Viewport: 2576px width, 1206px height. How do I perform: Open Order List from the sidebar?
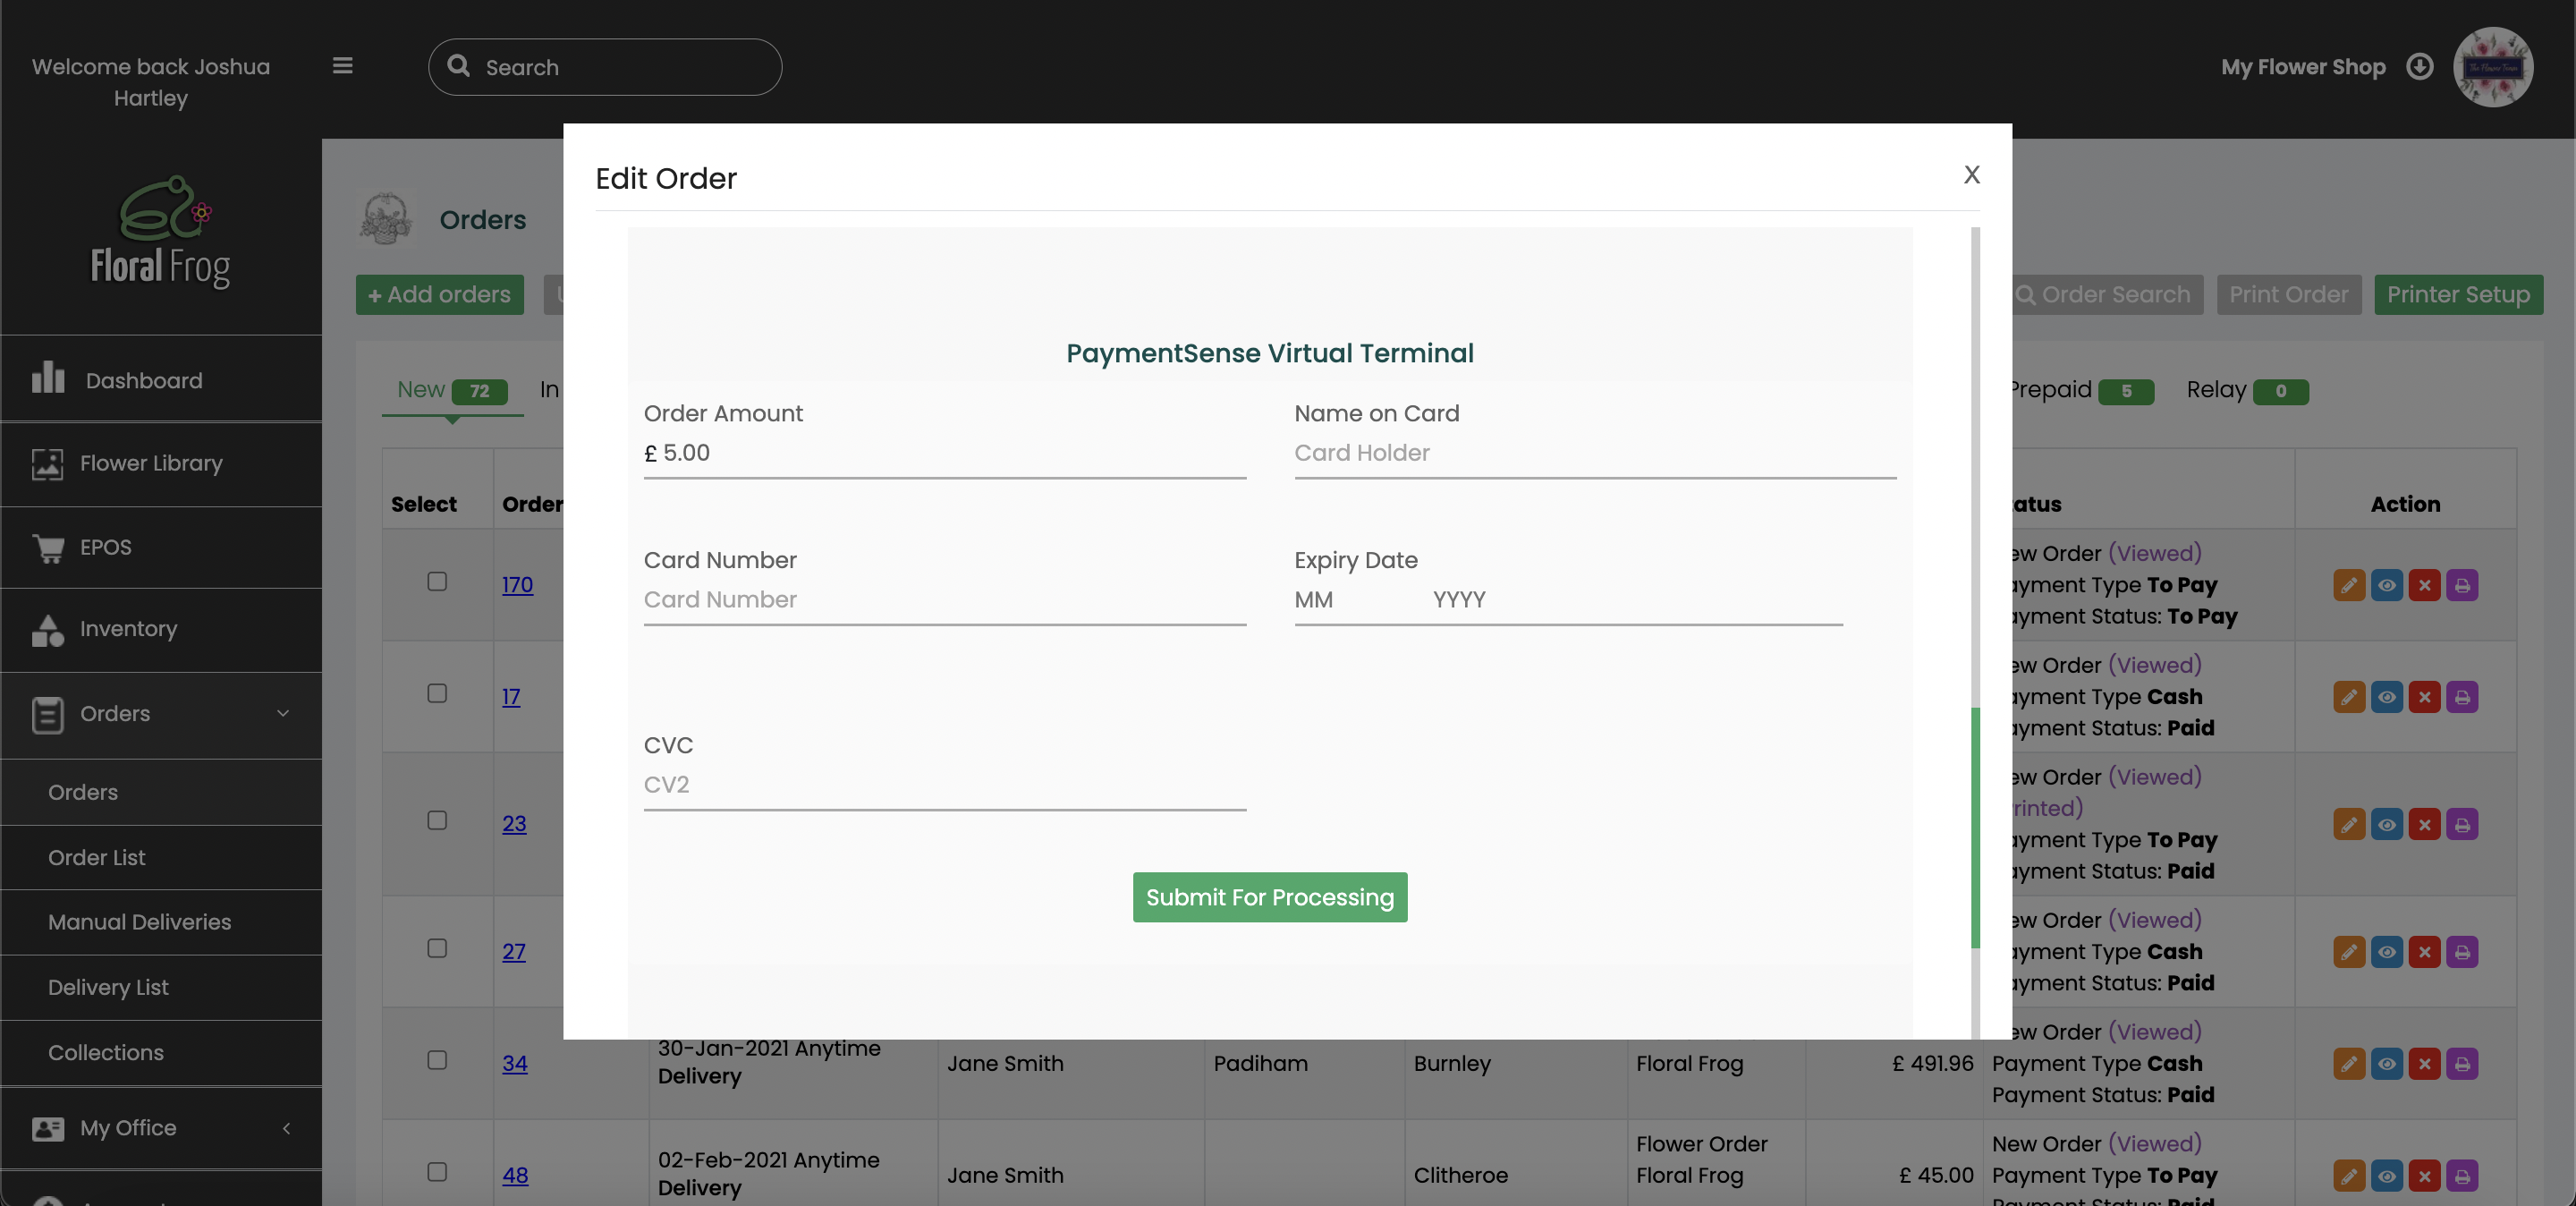point(96,857)
